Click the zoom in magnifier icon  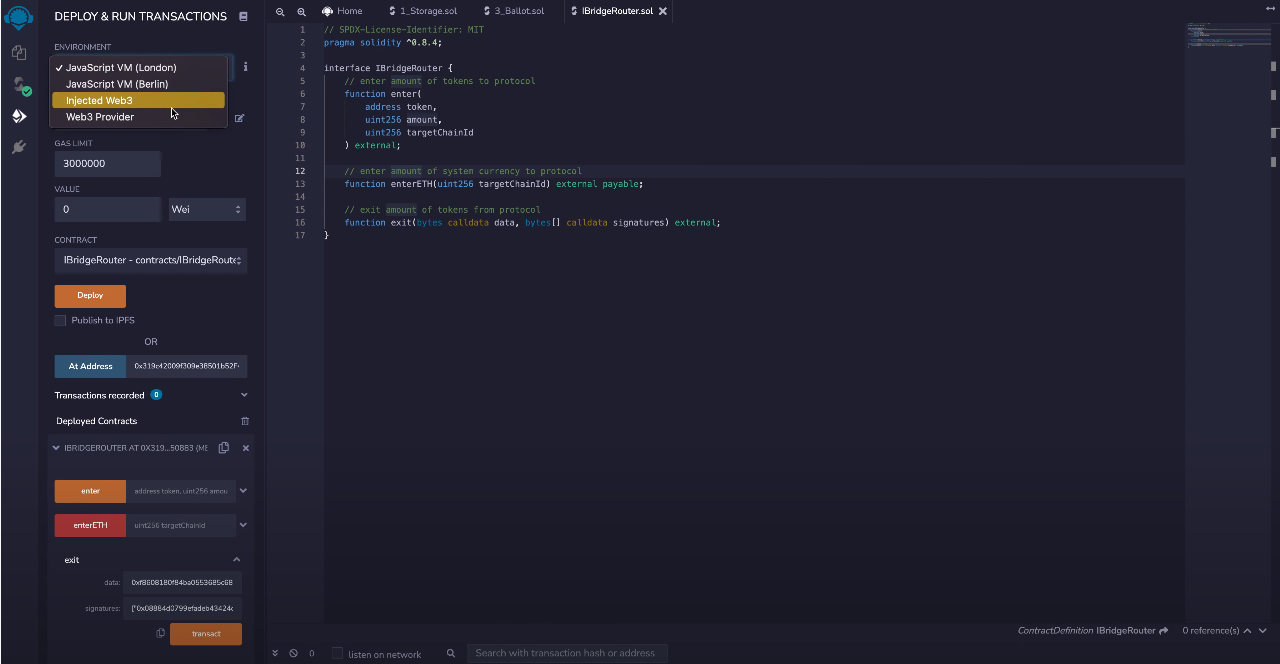(x=301, y=11)
